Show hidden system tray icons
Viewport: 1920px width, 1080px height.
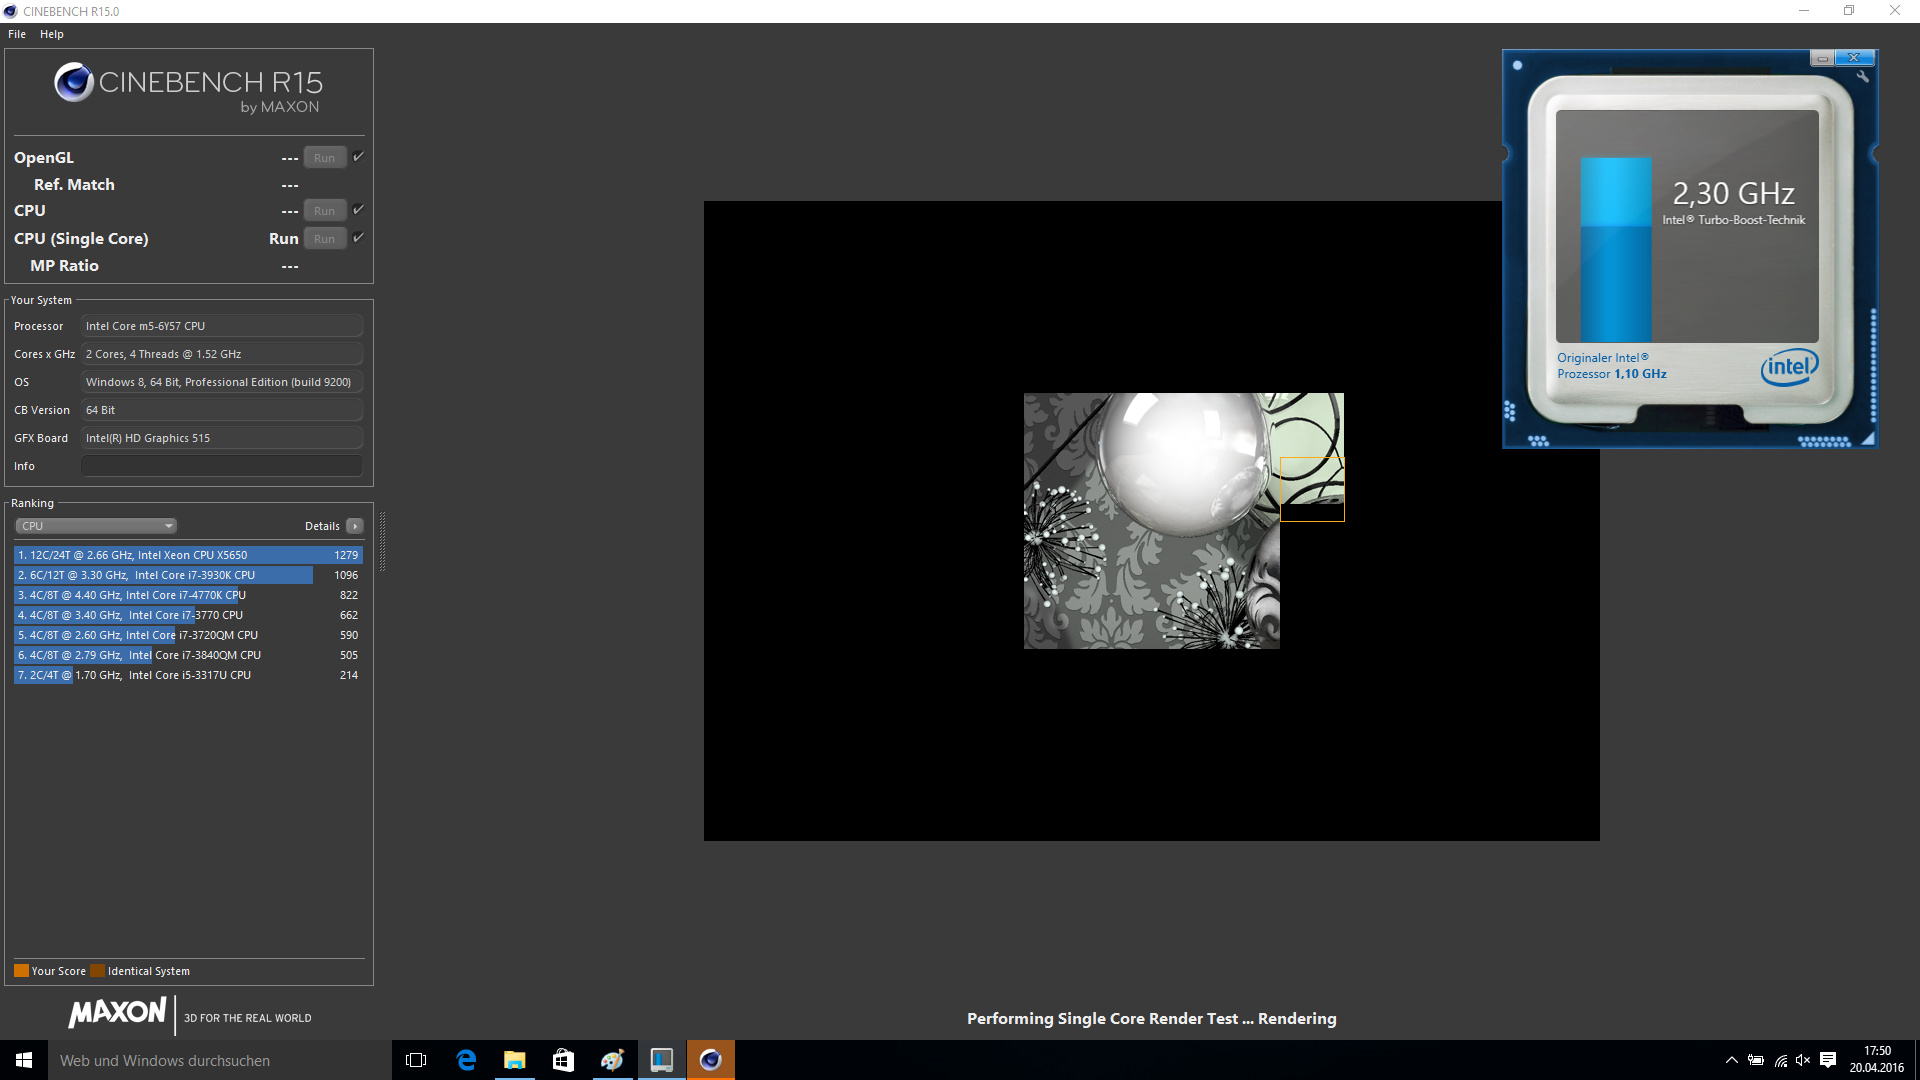[1732, 1060]
